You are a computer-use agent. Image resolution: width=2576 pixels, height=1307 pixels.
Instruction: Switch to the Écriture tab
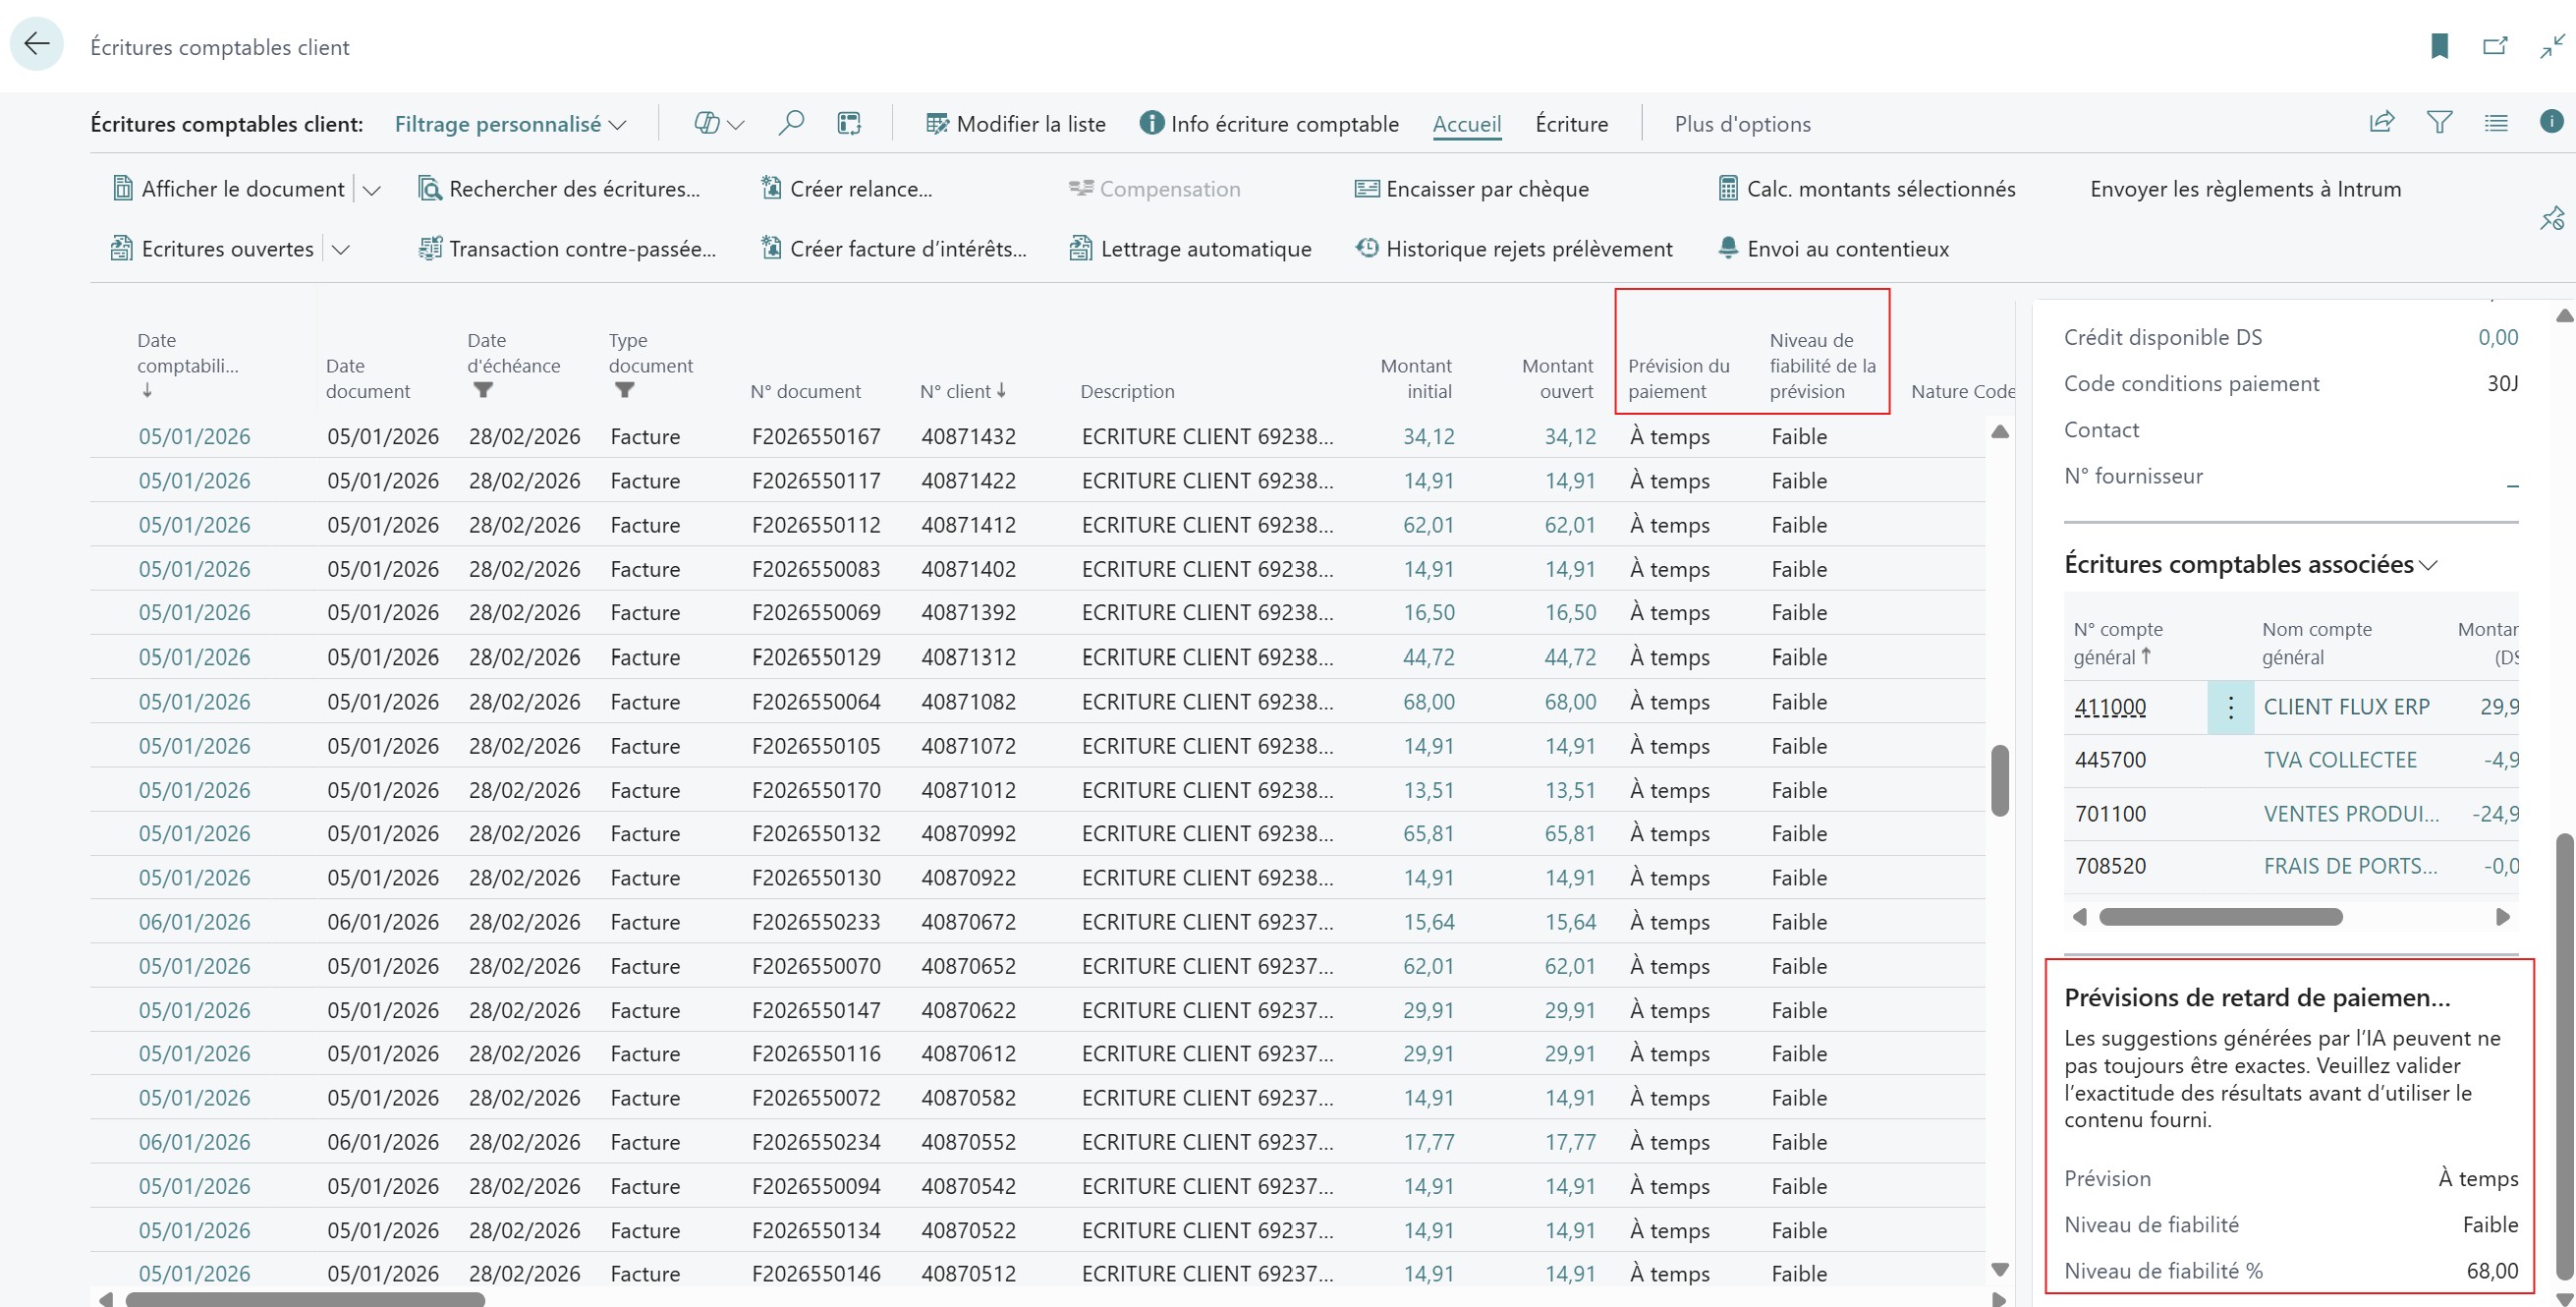click(1571, 123)
